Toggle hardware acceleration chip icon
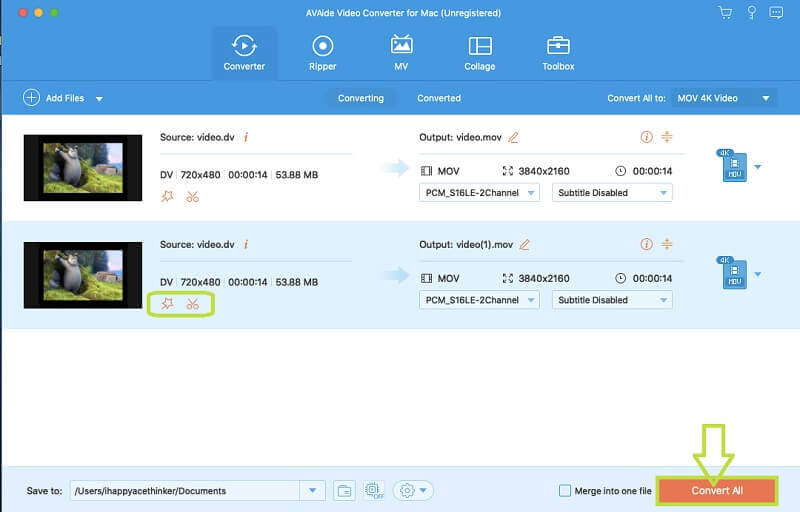Viewport: 800px width, 512px height. (x=374, y=491)
